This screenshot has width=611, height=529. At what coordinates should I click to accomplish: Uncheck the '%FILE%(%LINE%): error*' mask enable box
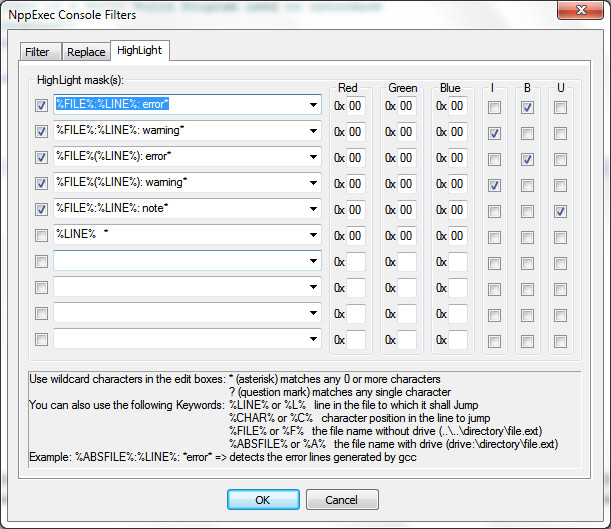(41, 157)
